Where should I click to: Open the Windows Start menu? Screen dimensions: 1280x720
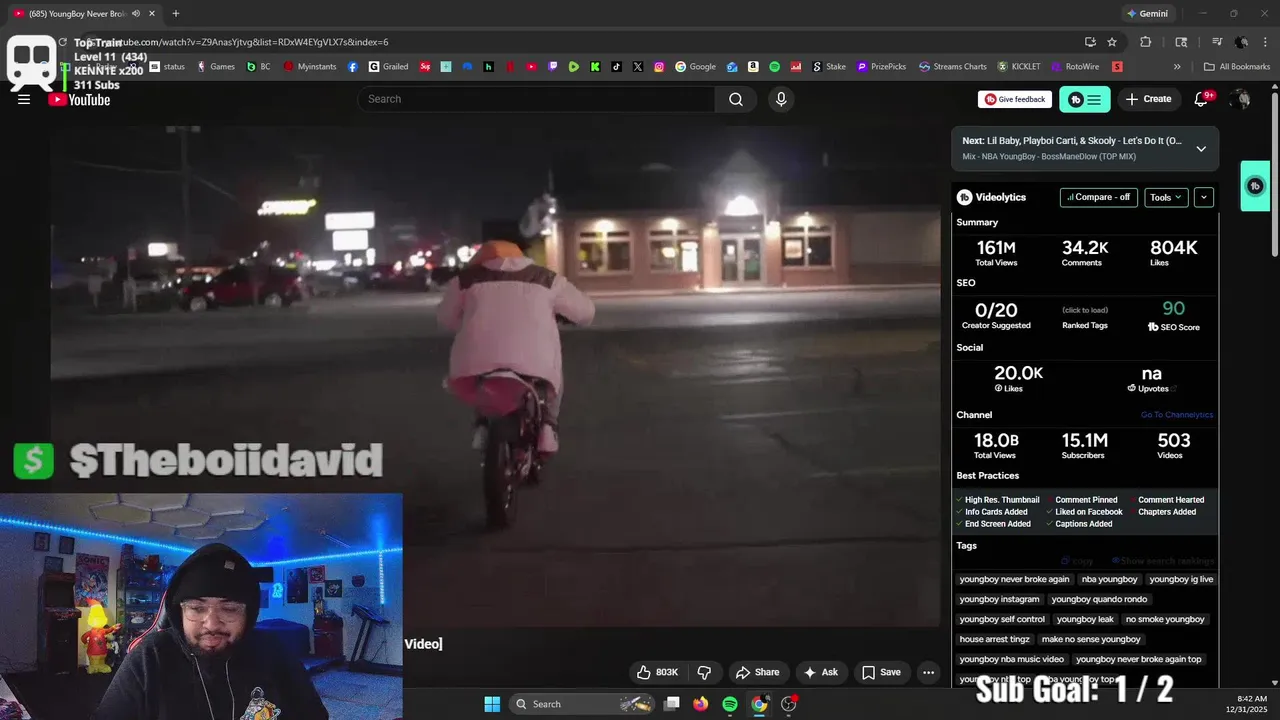(x=492, y=704)
